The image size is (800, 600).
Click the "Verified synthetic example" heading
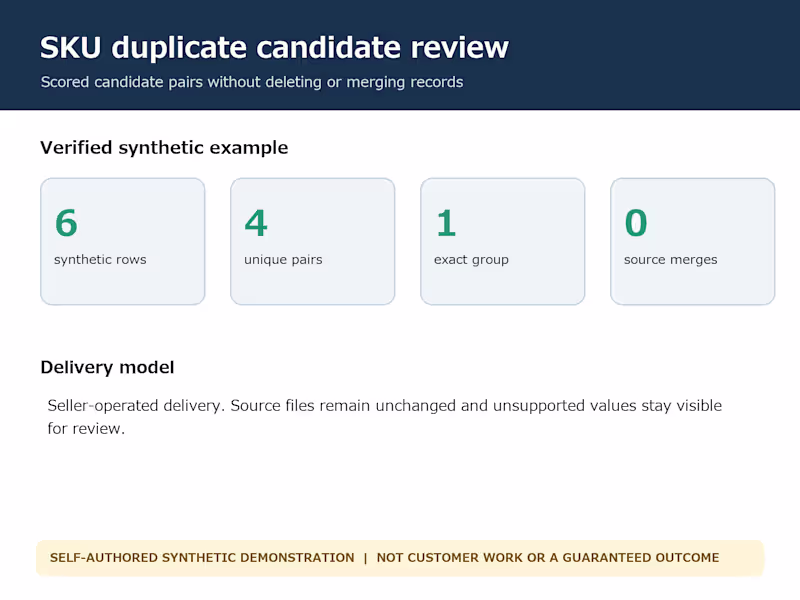pos(164,148)
